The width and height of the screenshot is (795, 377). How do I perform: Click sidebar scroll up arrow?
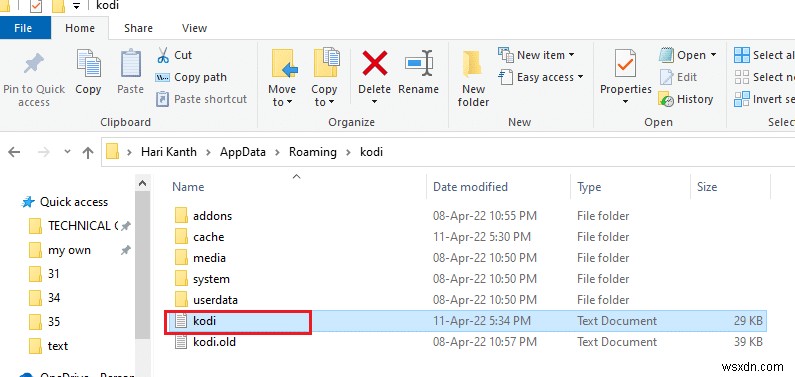click(142, 183)
